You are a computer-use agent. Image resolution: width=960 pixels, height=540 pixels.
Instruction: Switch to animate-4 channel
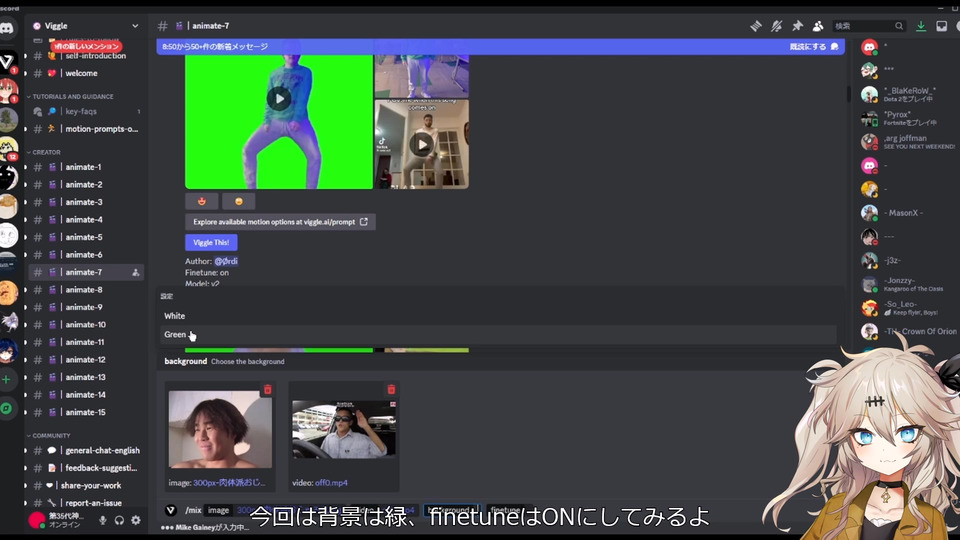pos(86,219)
